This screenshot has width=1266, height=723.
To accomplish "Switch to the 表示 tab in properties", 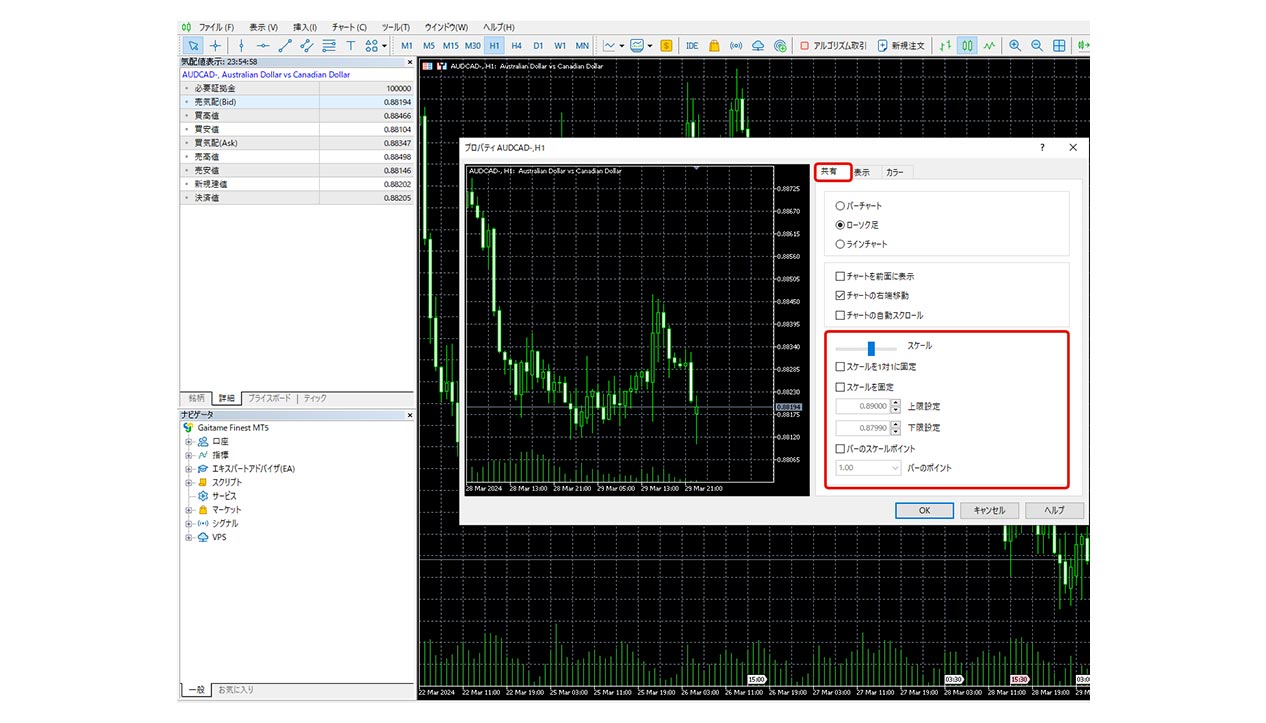I will pos(862,172).
